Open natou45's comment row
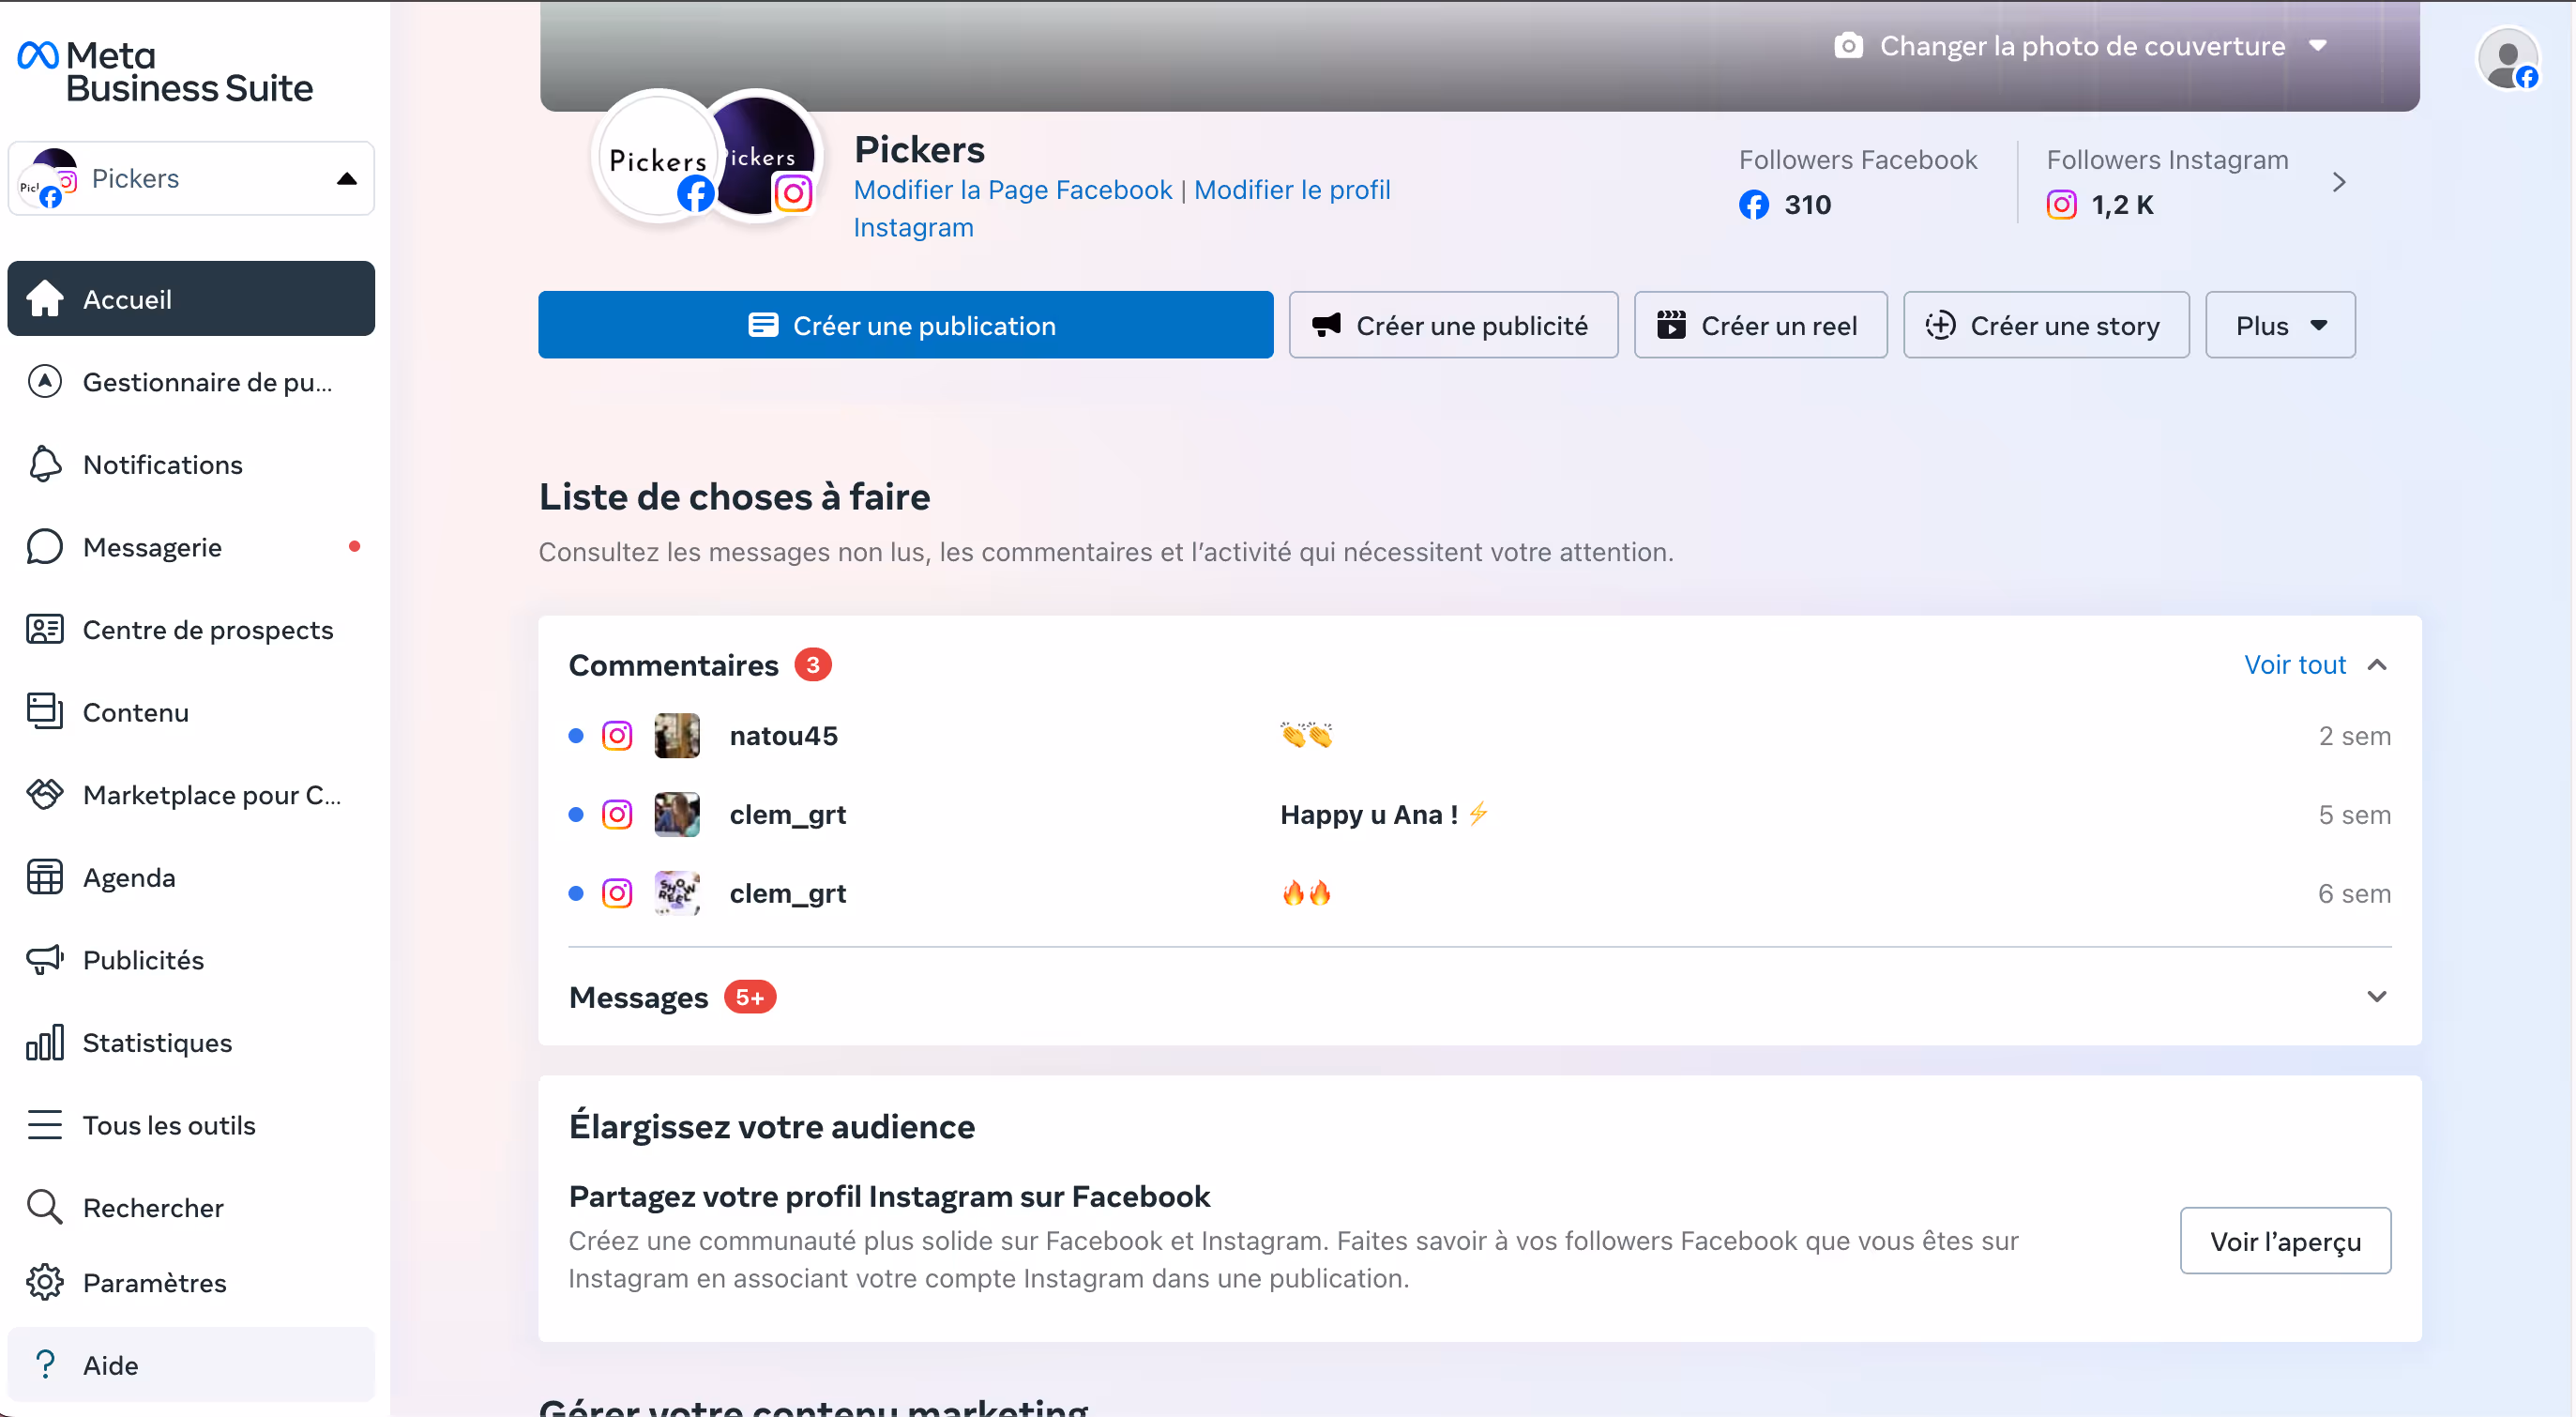This screenshot has width=2576, height=1417. coord(1479,736)
